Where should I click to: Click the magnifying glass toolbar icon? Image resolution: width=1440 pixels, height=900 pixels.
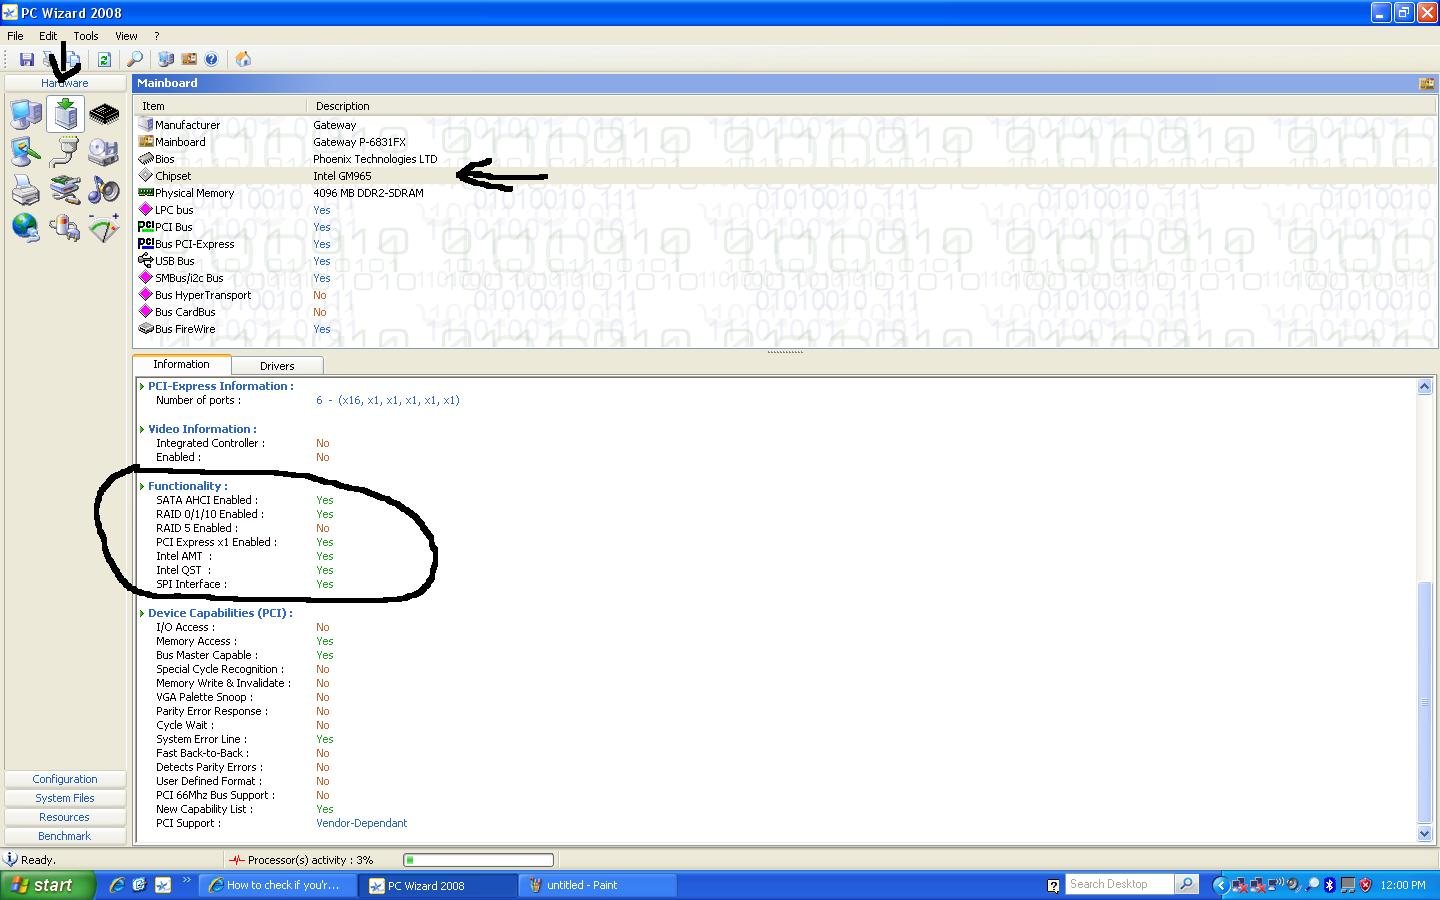(x=135, y=60)
